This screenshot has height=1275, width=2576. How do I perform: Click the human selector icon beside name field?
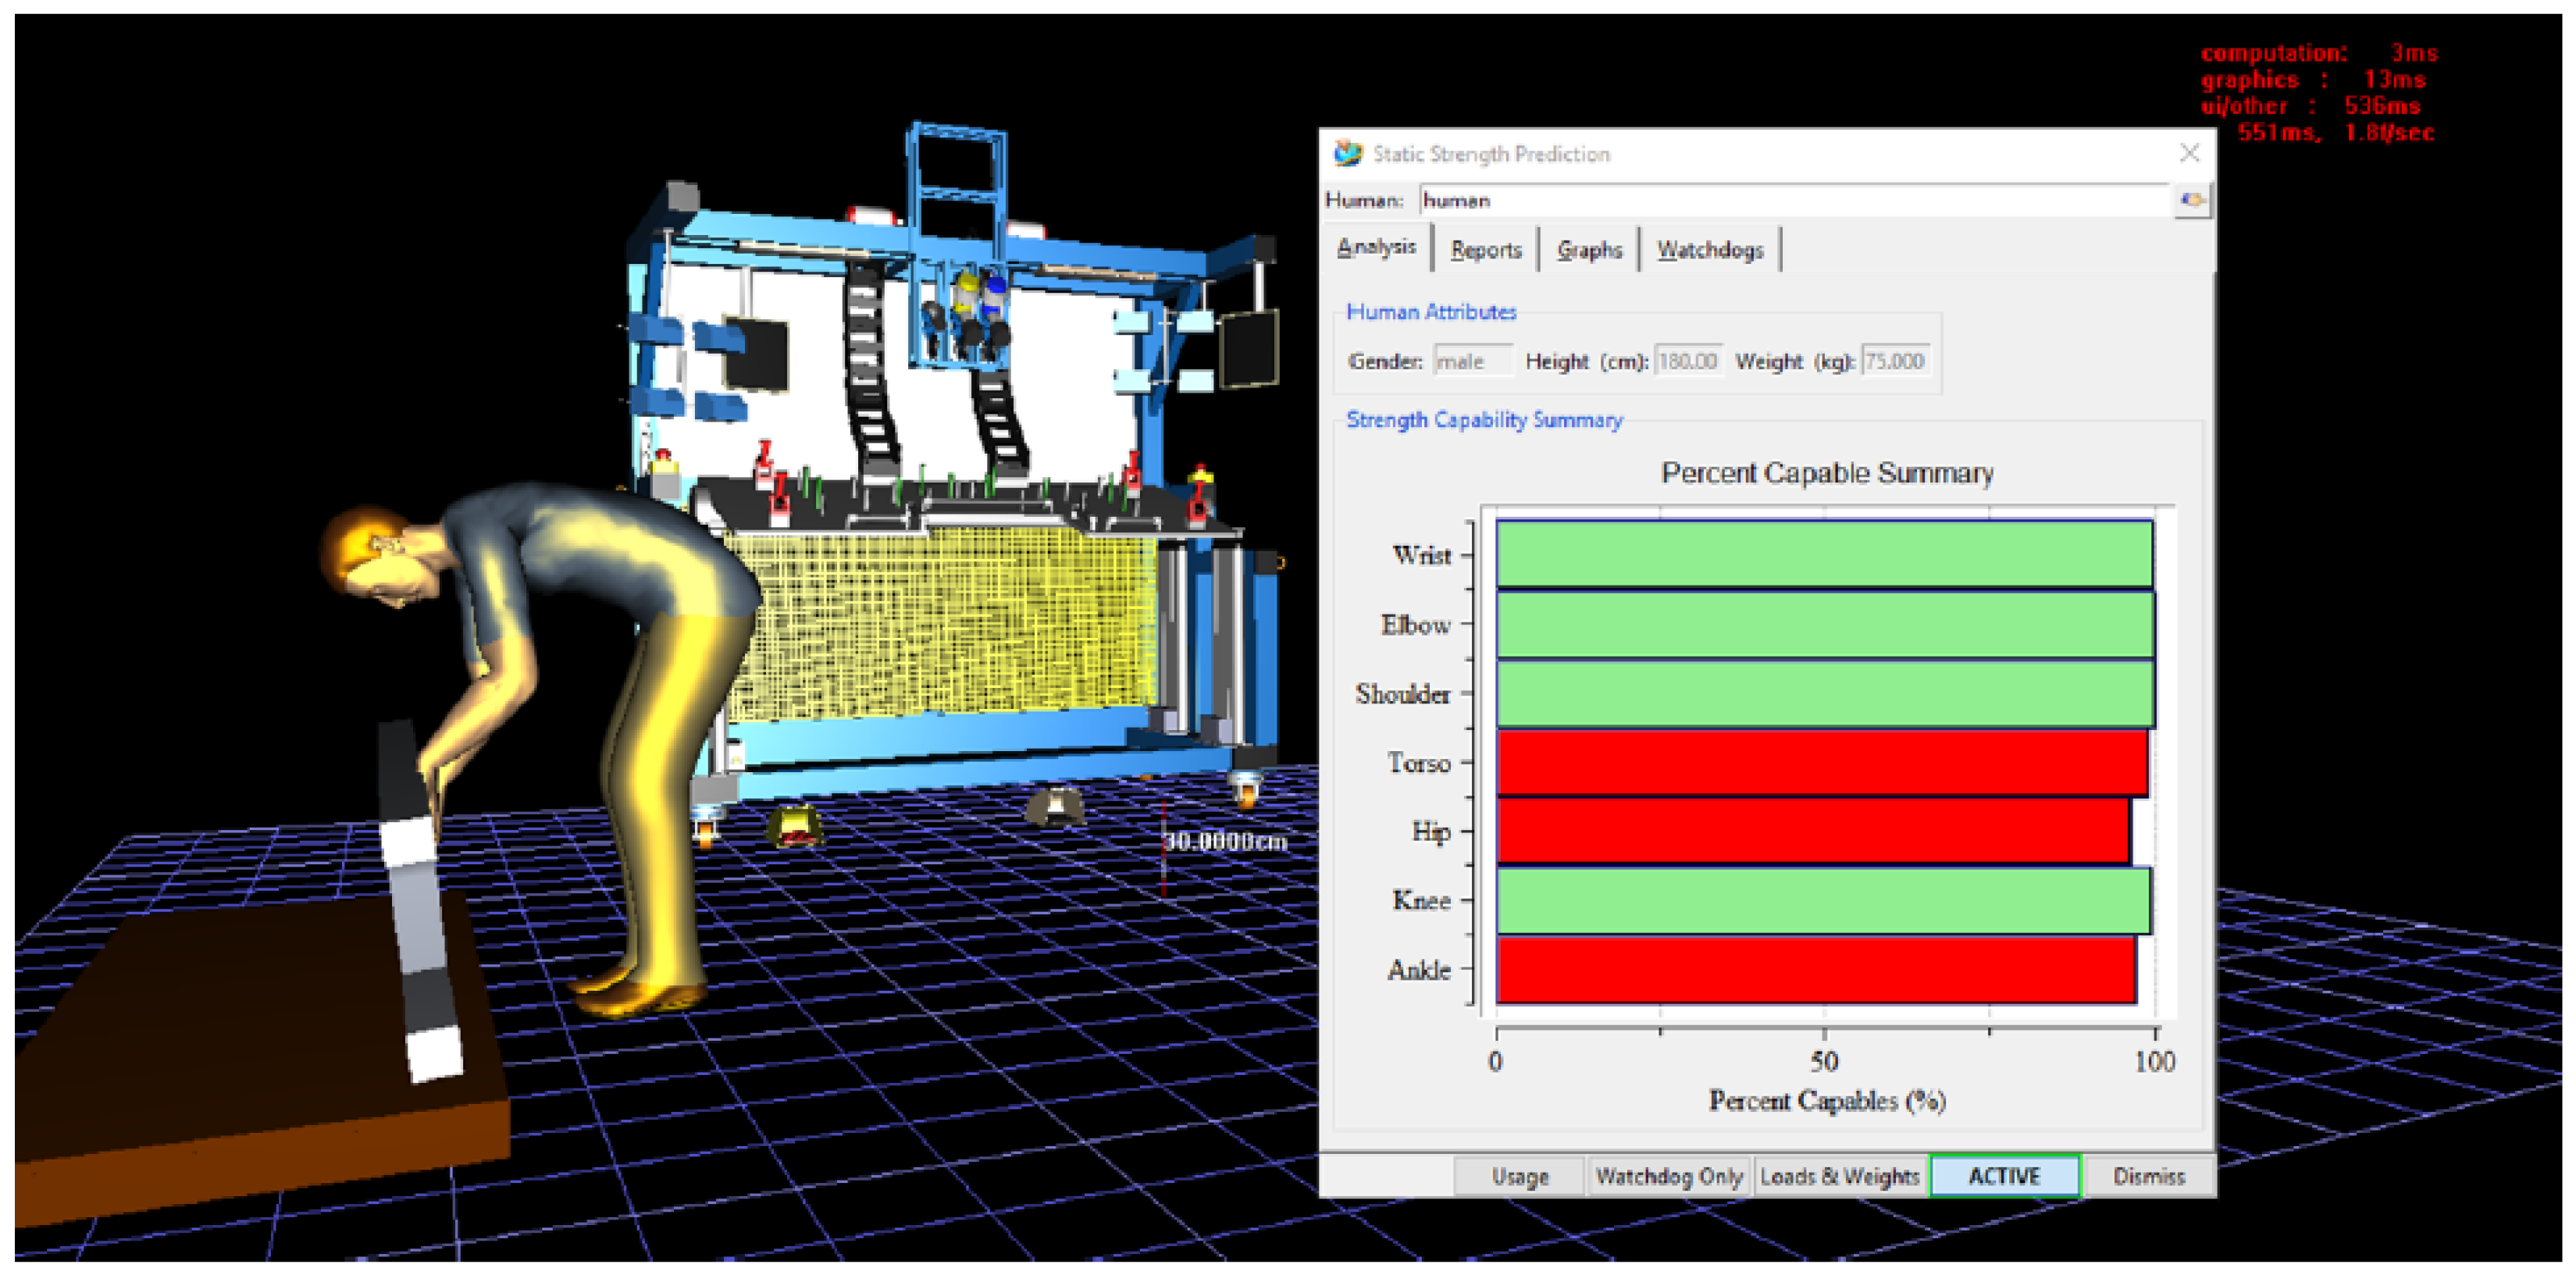(2191, 200)
